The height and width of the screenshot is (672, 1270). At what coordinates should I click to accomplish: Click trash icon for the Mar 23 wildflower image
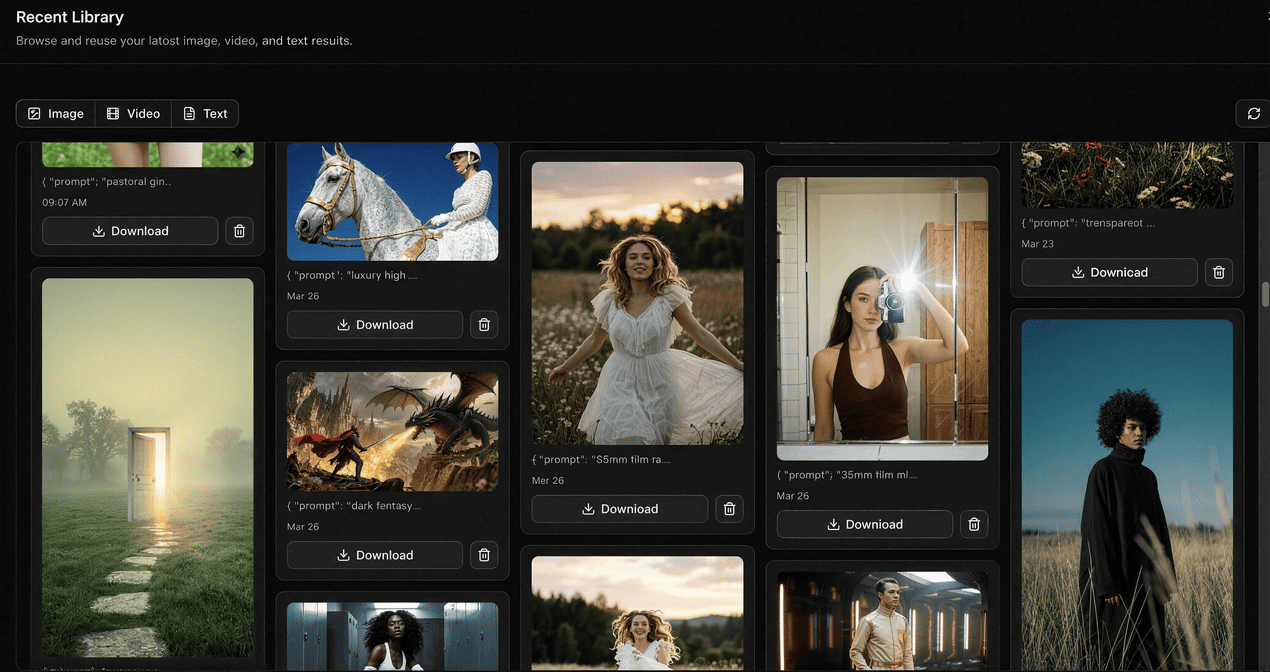pyautogui.click(x=1218, y=272)
